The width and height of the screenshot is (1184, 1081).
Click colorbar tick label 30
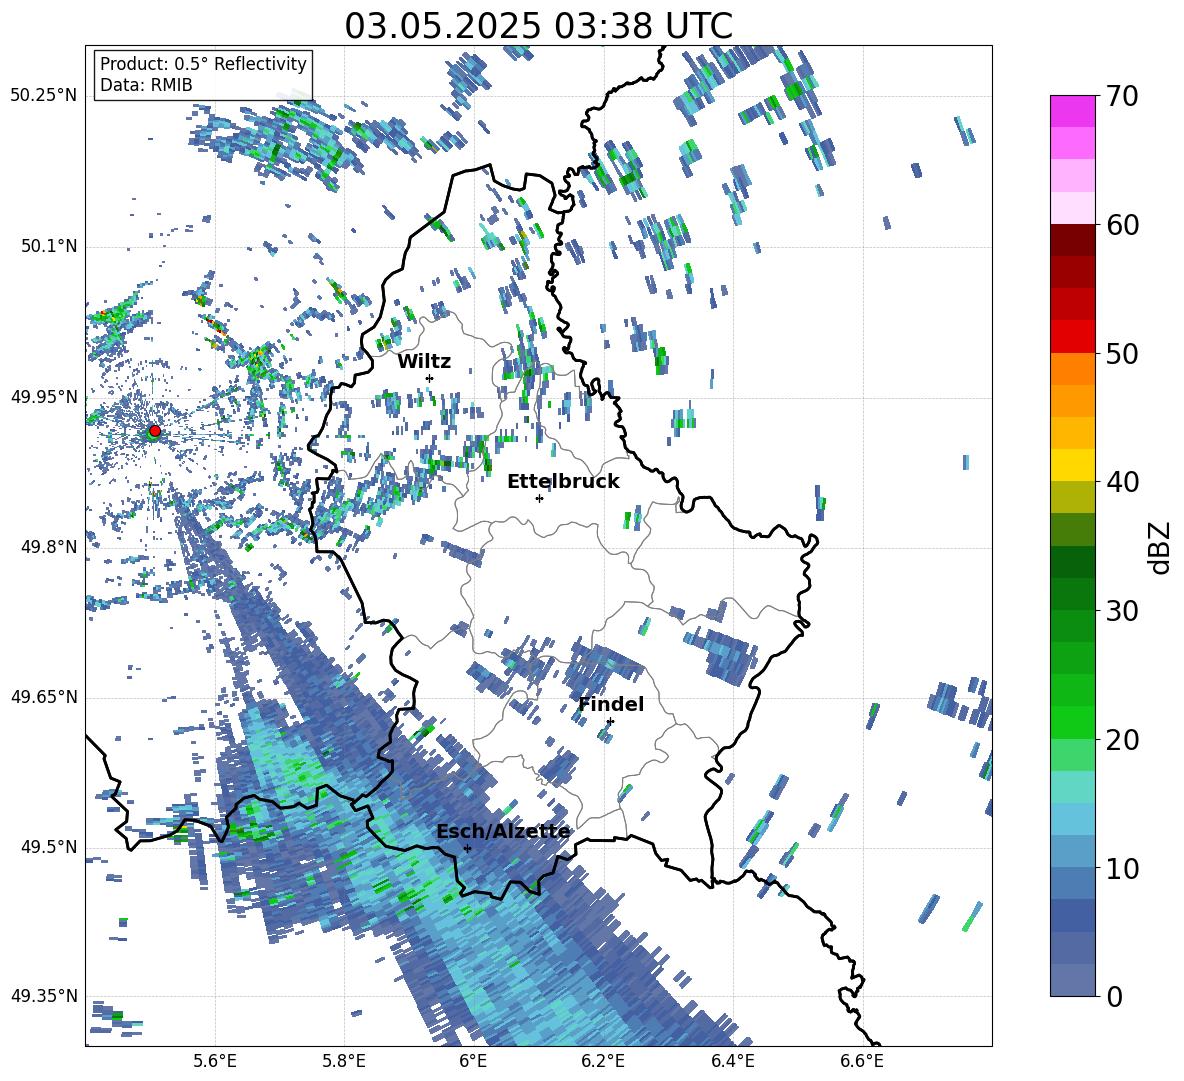click(x=1122, y=611)
